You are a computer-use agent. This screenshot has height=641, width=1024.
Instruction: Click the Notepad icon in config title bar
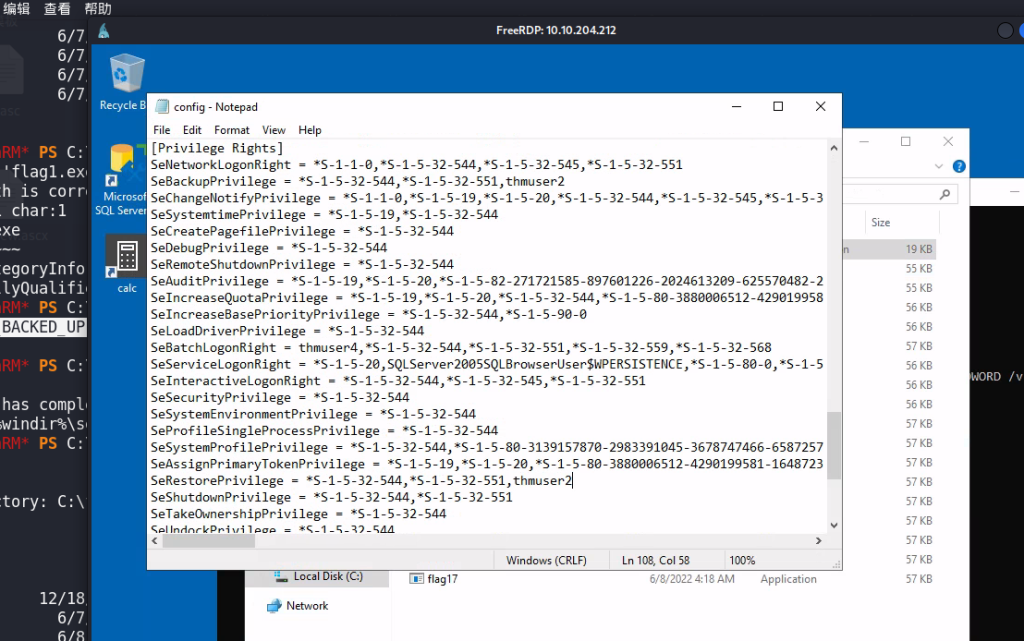click(x=162, y=106)
